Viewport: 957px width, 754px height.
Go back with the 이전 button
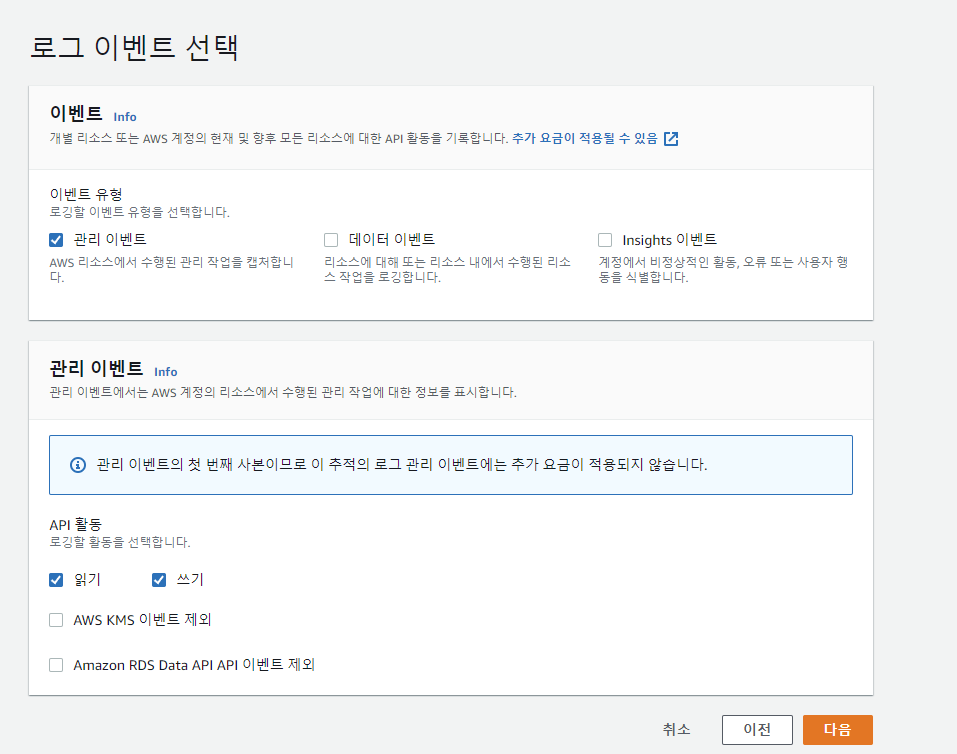pyautogui.click(x=757, y=730)
